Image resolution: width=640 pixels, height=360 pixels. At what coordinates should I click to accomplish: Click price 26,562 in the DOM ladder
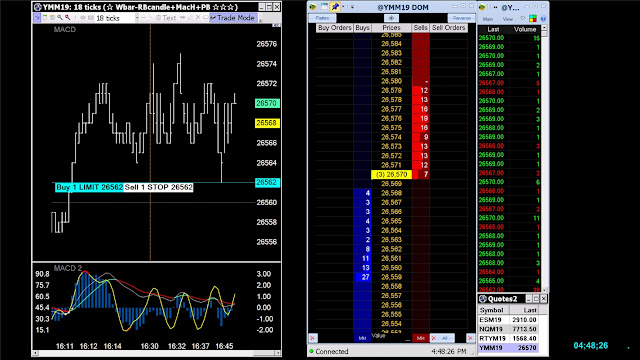391,249
